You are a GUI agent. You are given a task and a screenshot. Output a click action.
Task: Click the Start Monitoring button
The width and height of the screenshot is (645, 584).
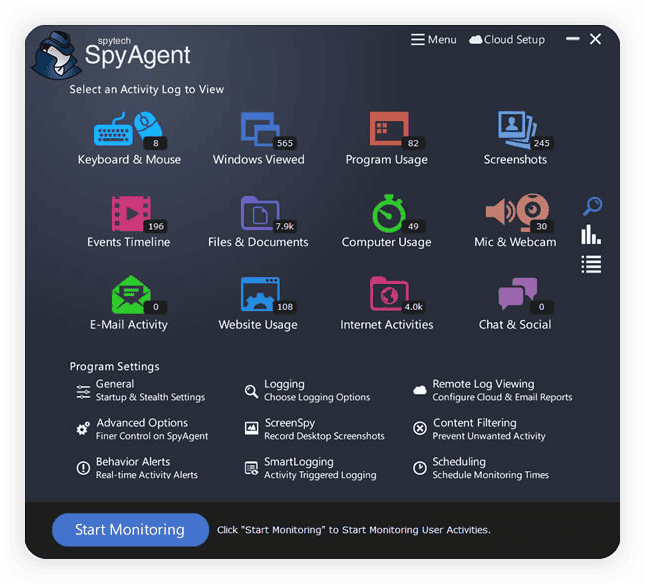130,530
